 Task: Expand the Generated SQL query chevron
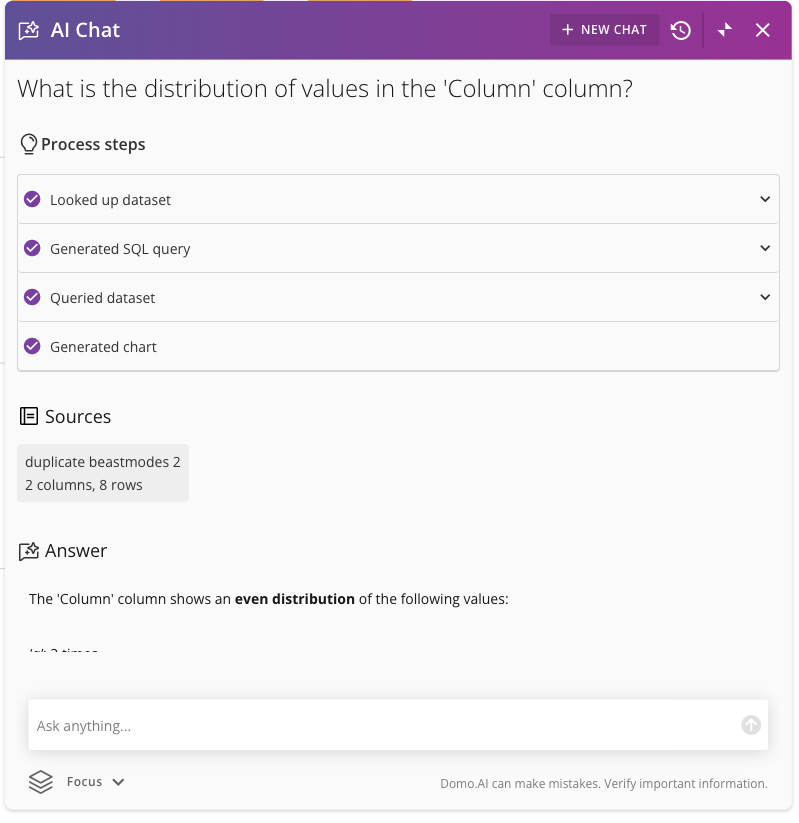click(765, 248)
